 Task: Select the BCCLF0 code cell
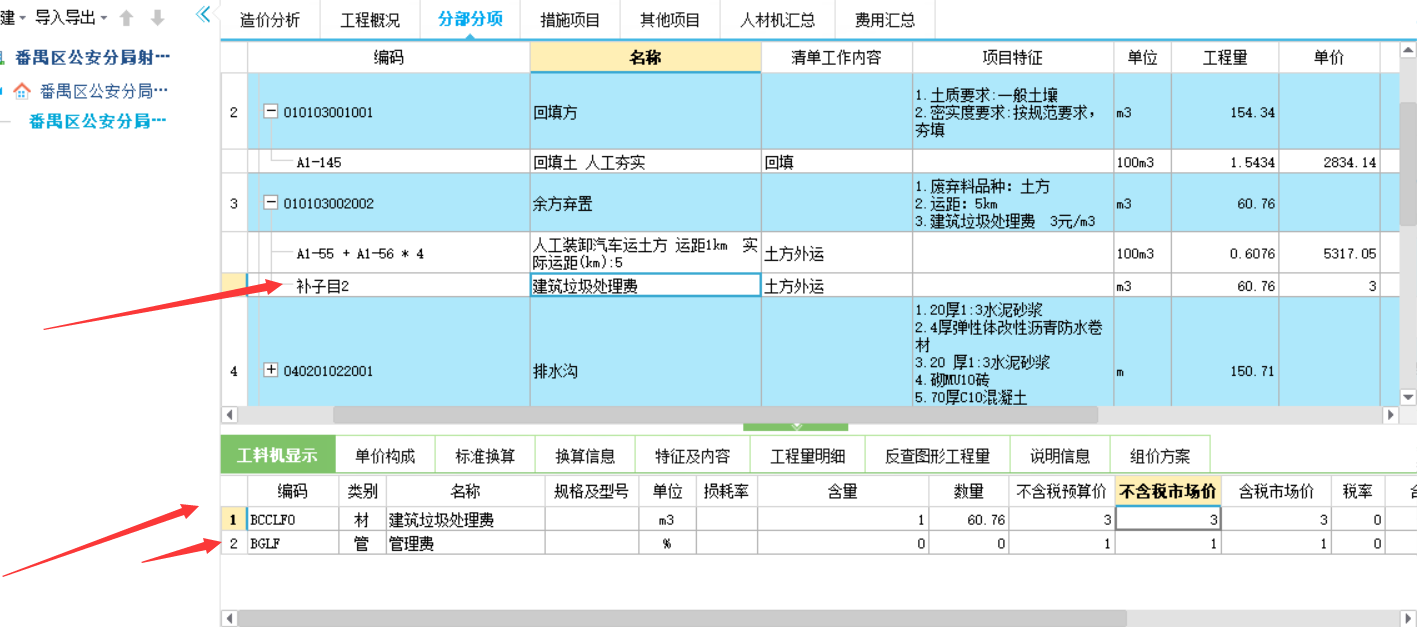[x=291, y=520]
